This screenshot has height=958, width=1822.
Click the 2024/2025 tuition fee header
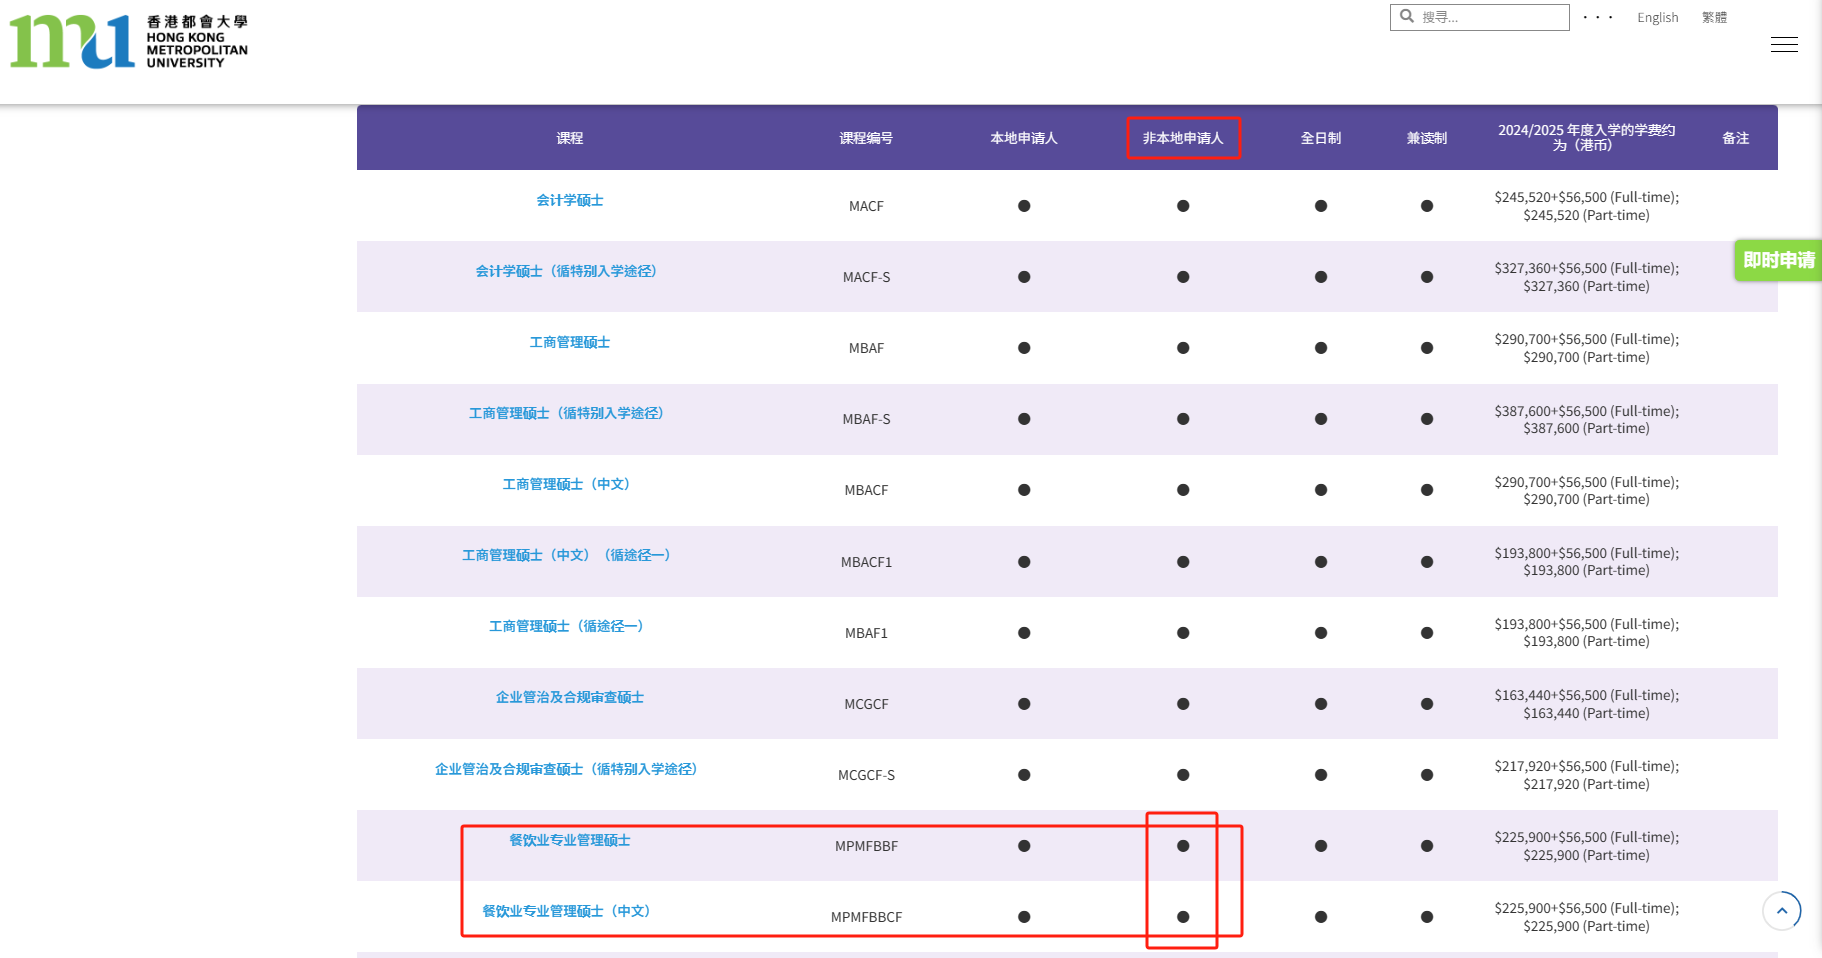tap(1586, 138)
